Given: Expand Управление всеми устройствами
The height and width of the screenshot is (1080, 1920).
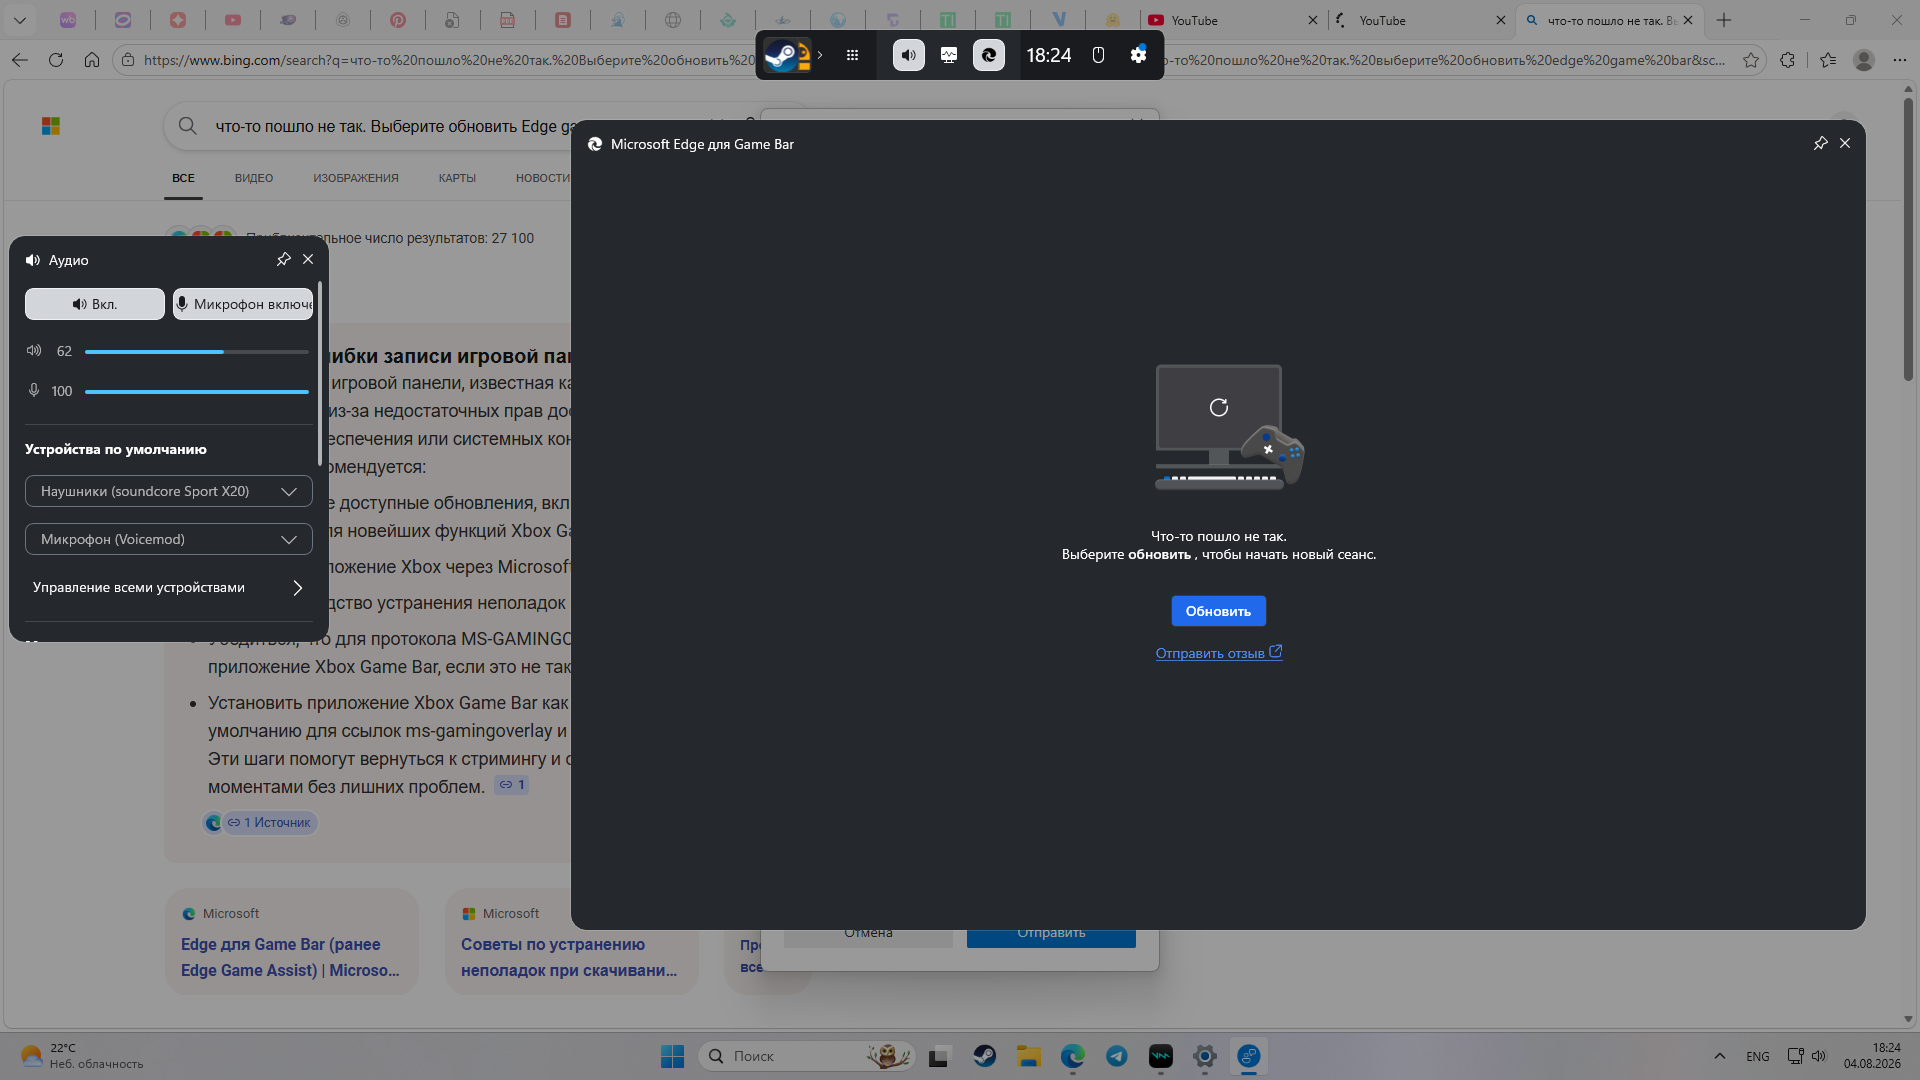Looking at the screenshot, I should click(x=169, y=587).
